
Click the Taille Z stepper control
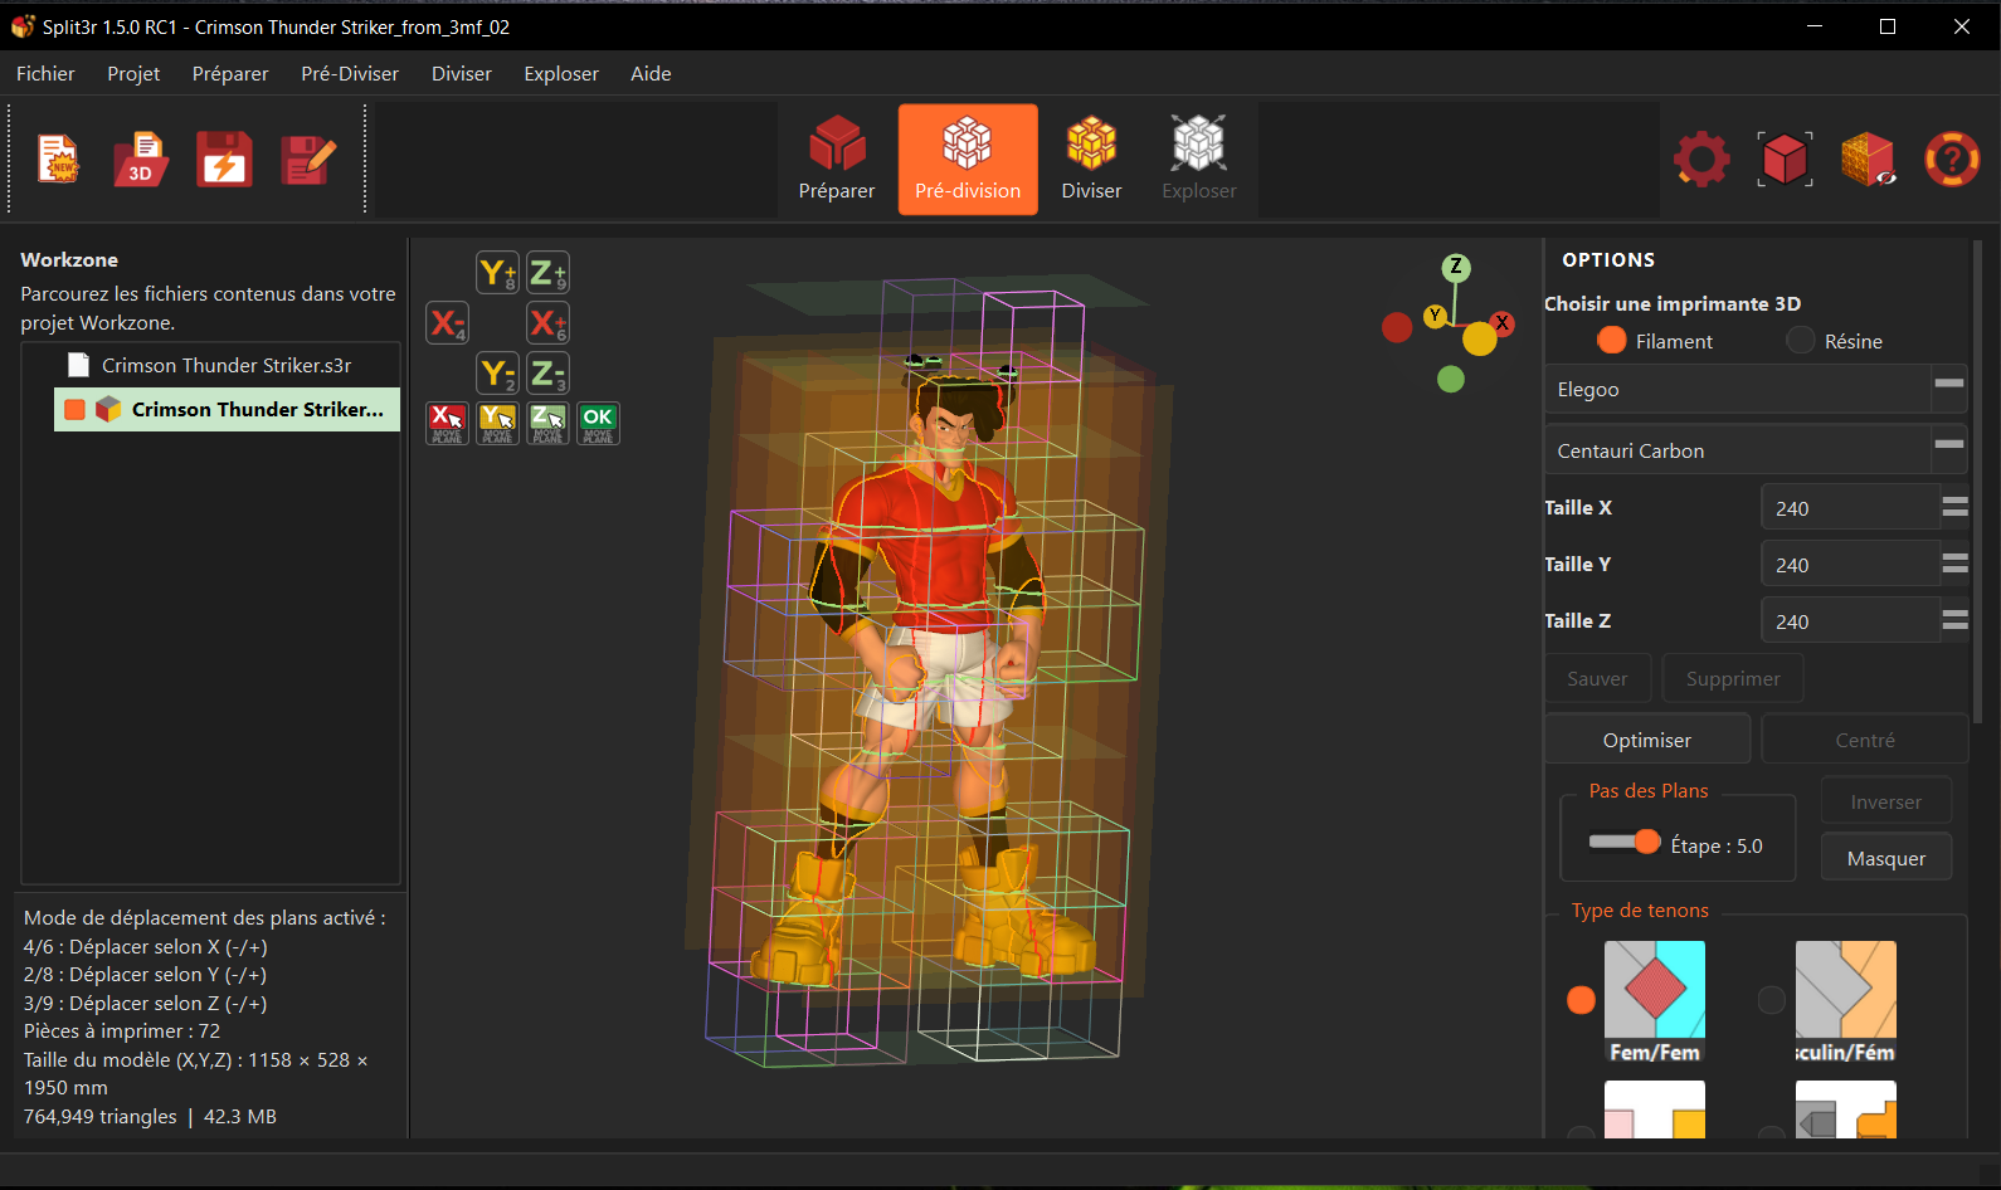click(x=1955, y=620)
